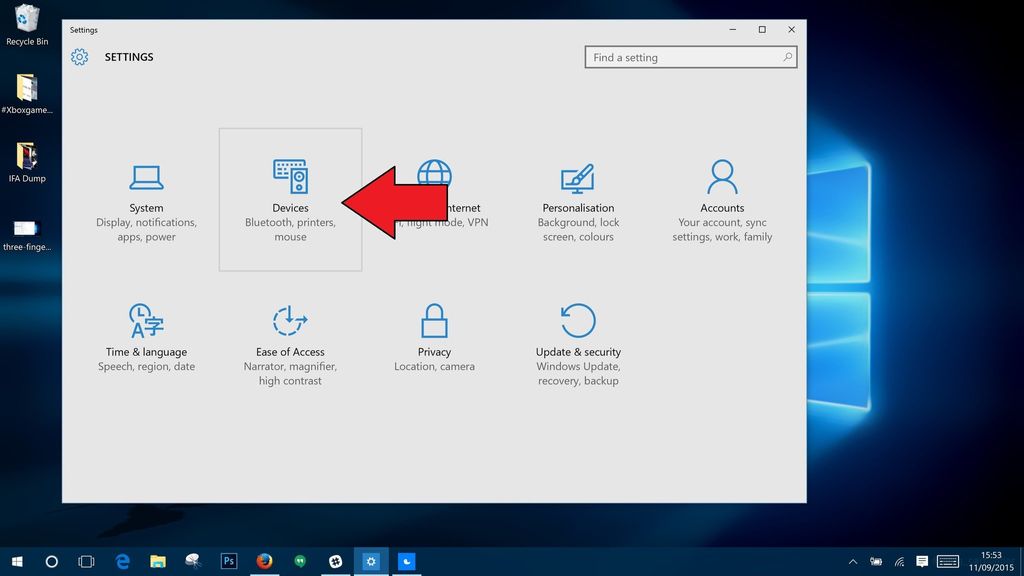Open the IFA Dump desktop folder
This screenshot has width=1024, height=576.
click(x=25, y=155)
